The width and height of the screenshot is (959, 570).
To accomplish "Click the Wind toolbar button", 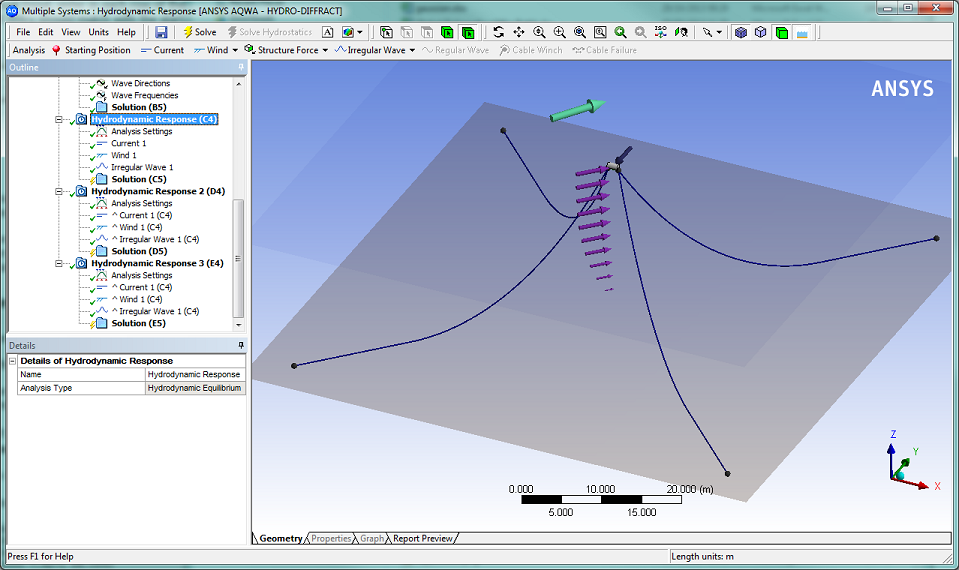I will pos(211,50).
